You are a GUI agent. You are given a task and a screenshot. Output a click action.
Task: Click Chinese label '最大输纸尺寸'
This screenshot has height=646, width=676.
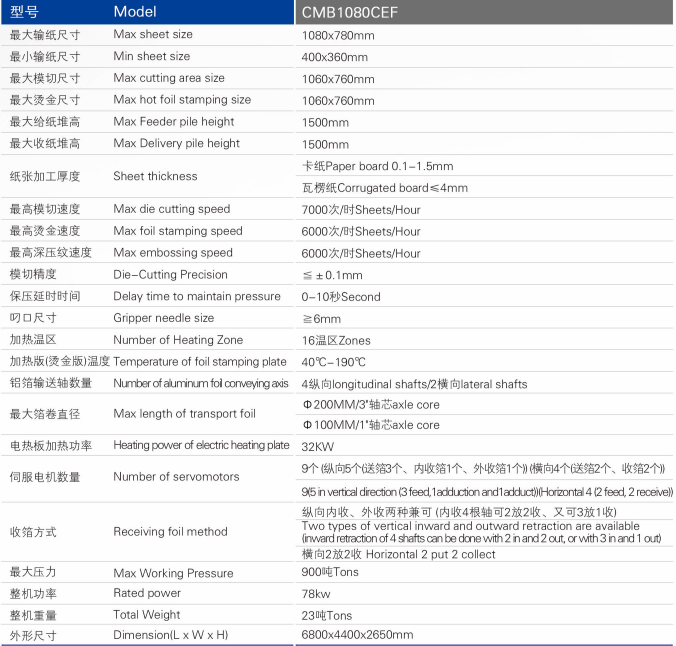pyautogui.click(x=45, y=35)
